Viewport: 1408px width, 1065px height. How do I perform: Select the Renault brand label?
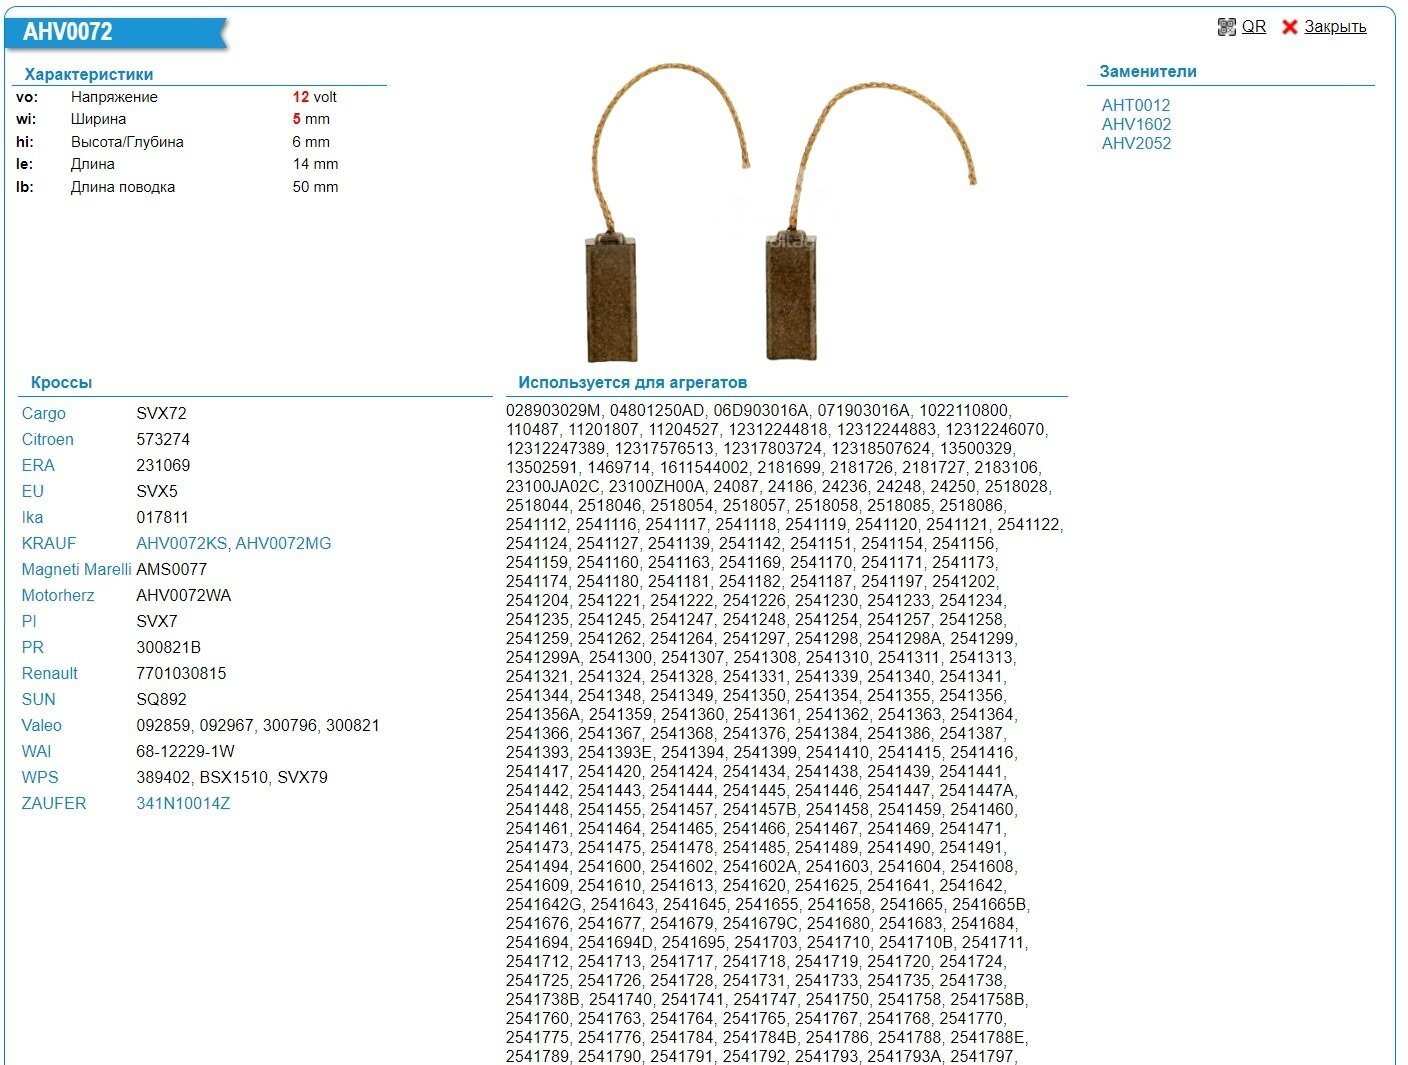[50, 673]
